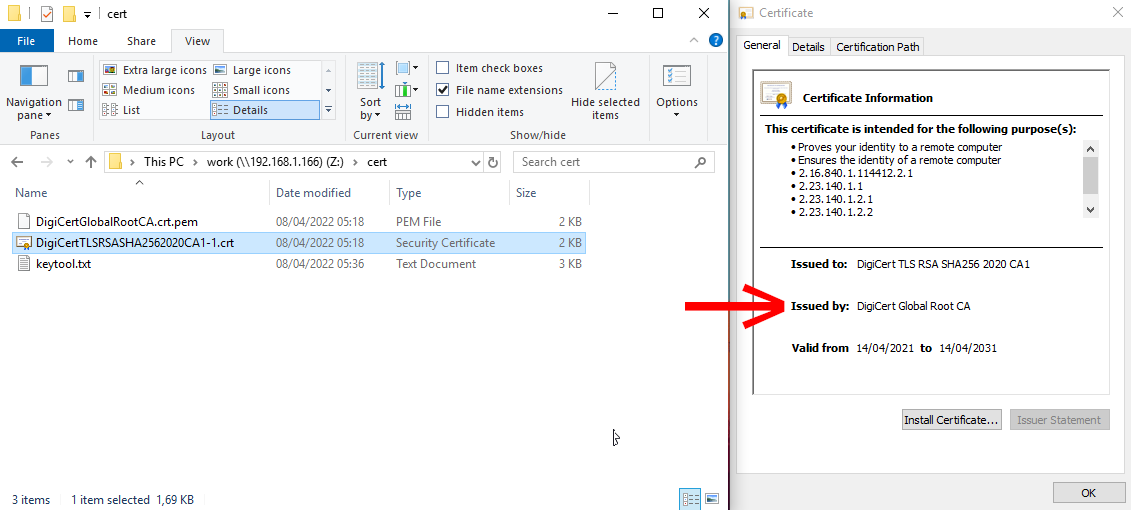Switch to certificate Details tab
The image size is (1131, 510).
click(x=808, y=47)
